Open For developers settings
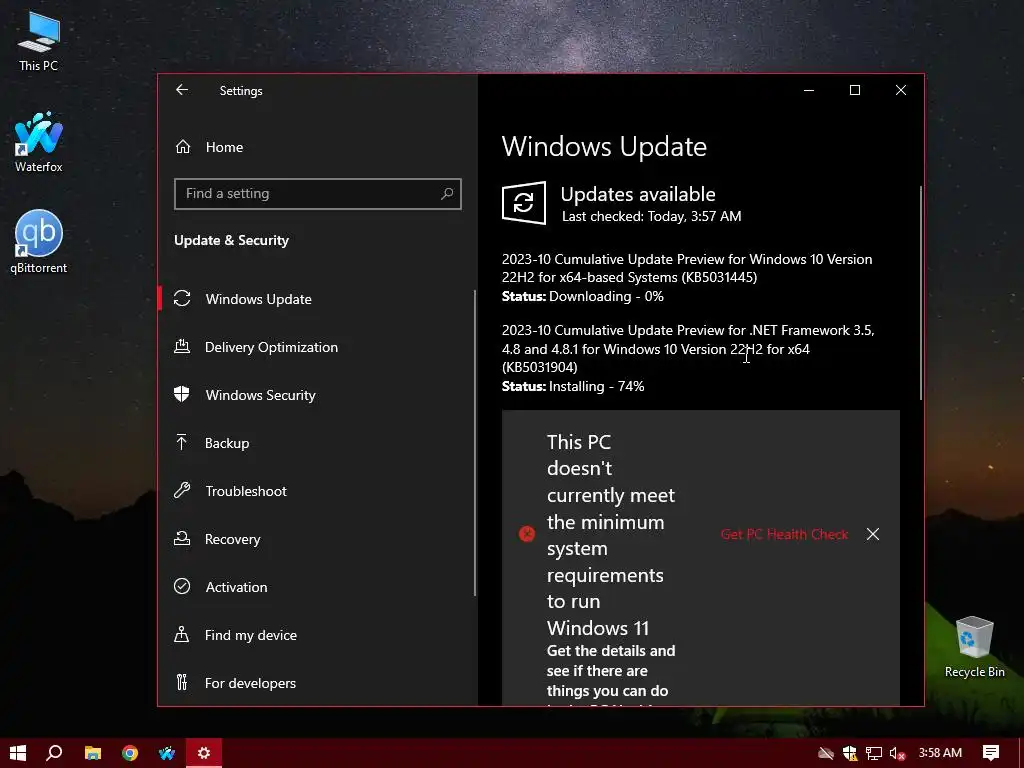 pos(317,682)
